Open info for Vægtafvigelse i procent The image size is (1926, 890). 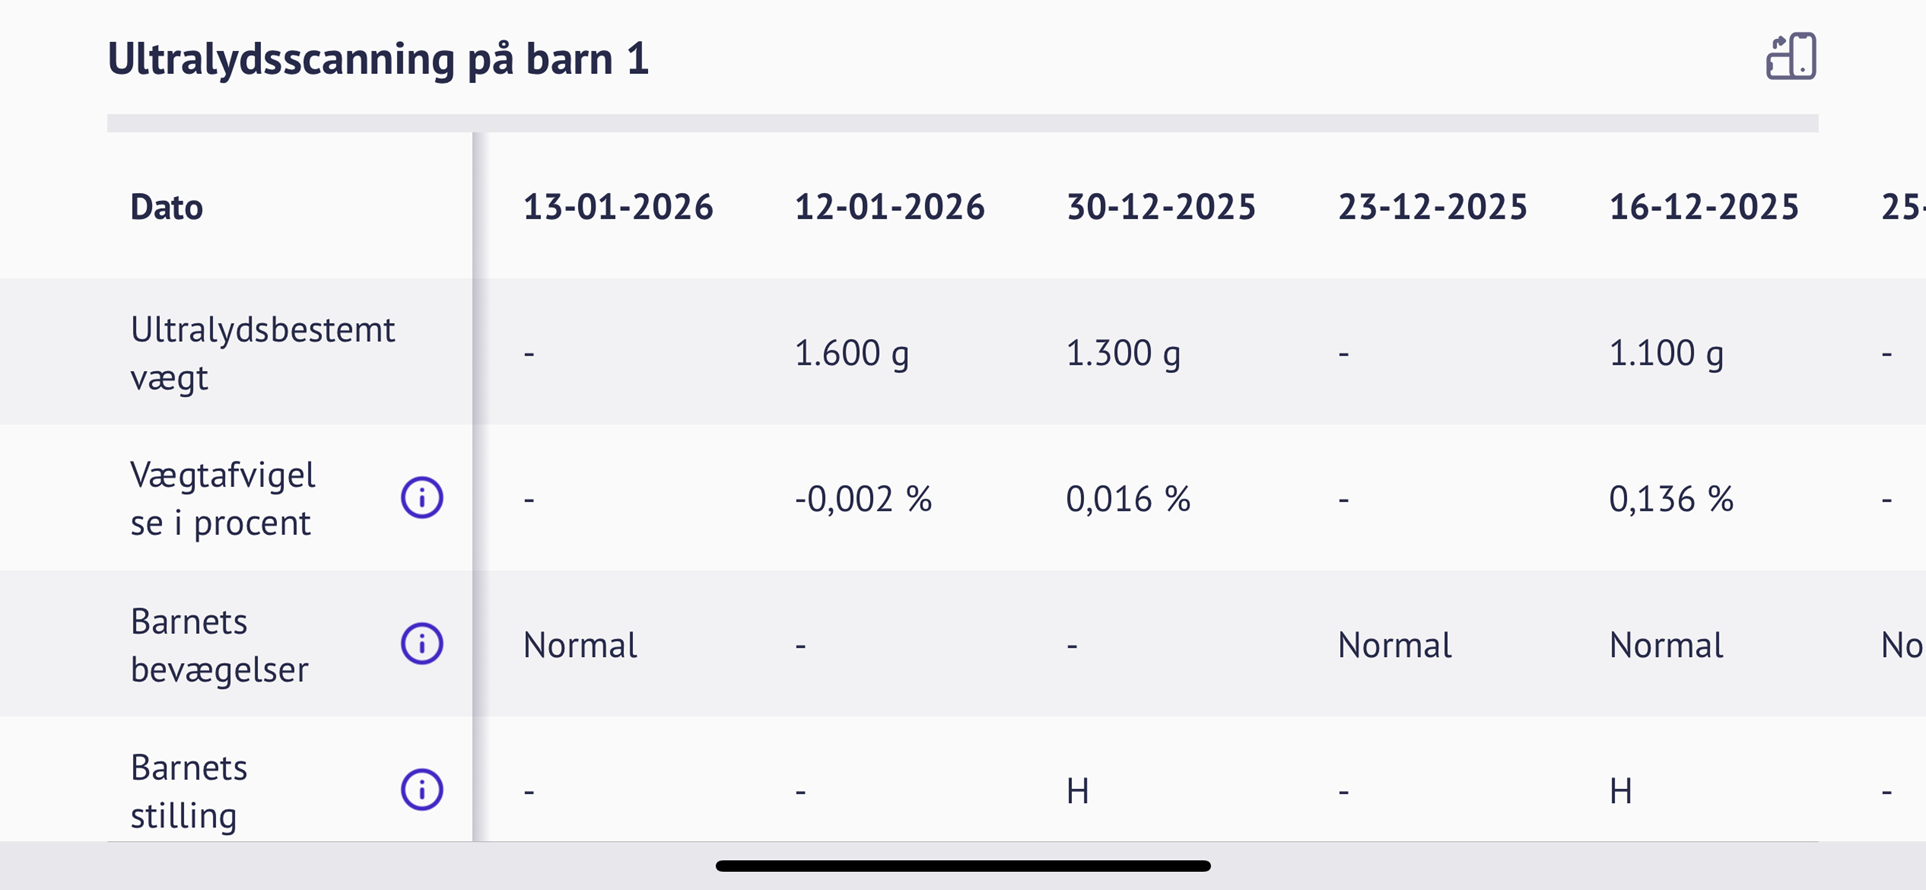pos(422,497)
